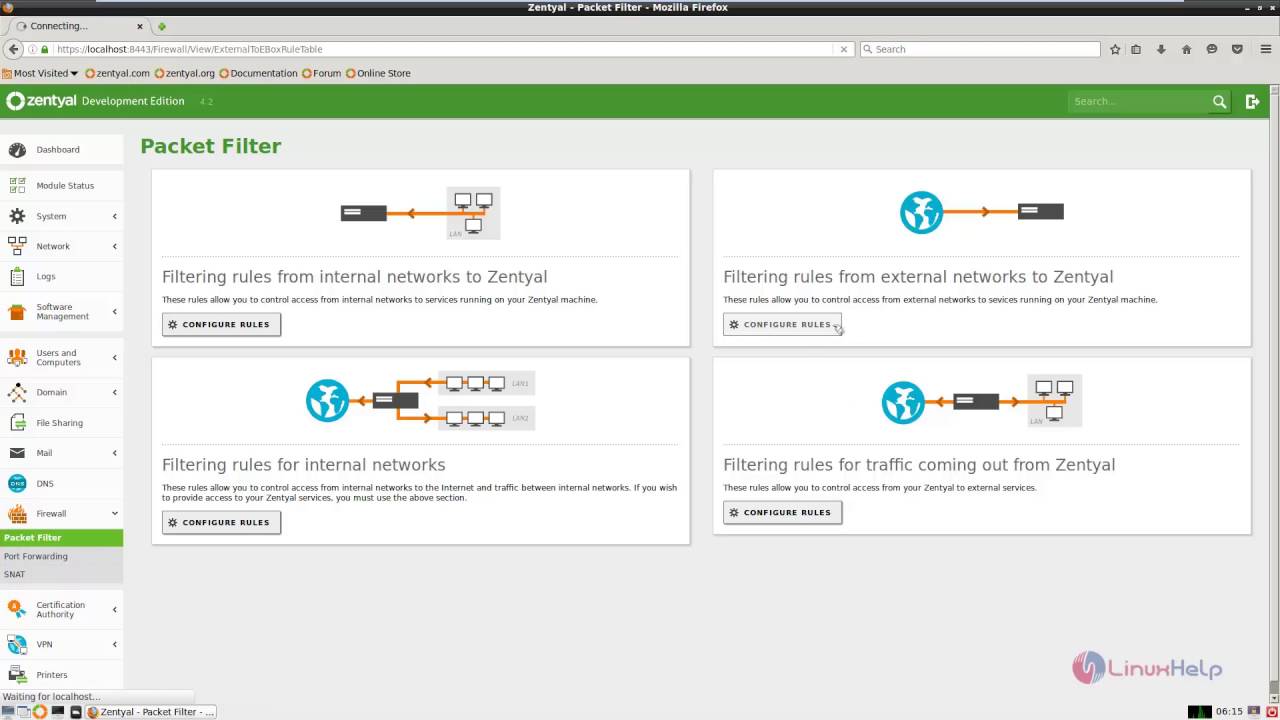Configure rules for internal networks to Zentyal

click(x=221, y=325)
